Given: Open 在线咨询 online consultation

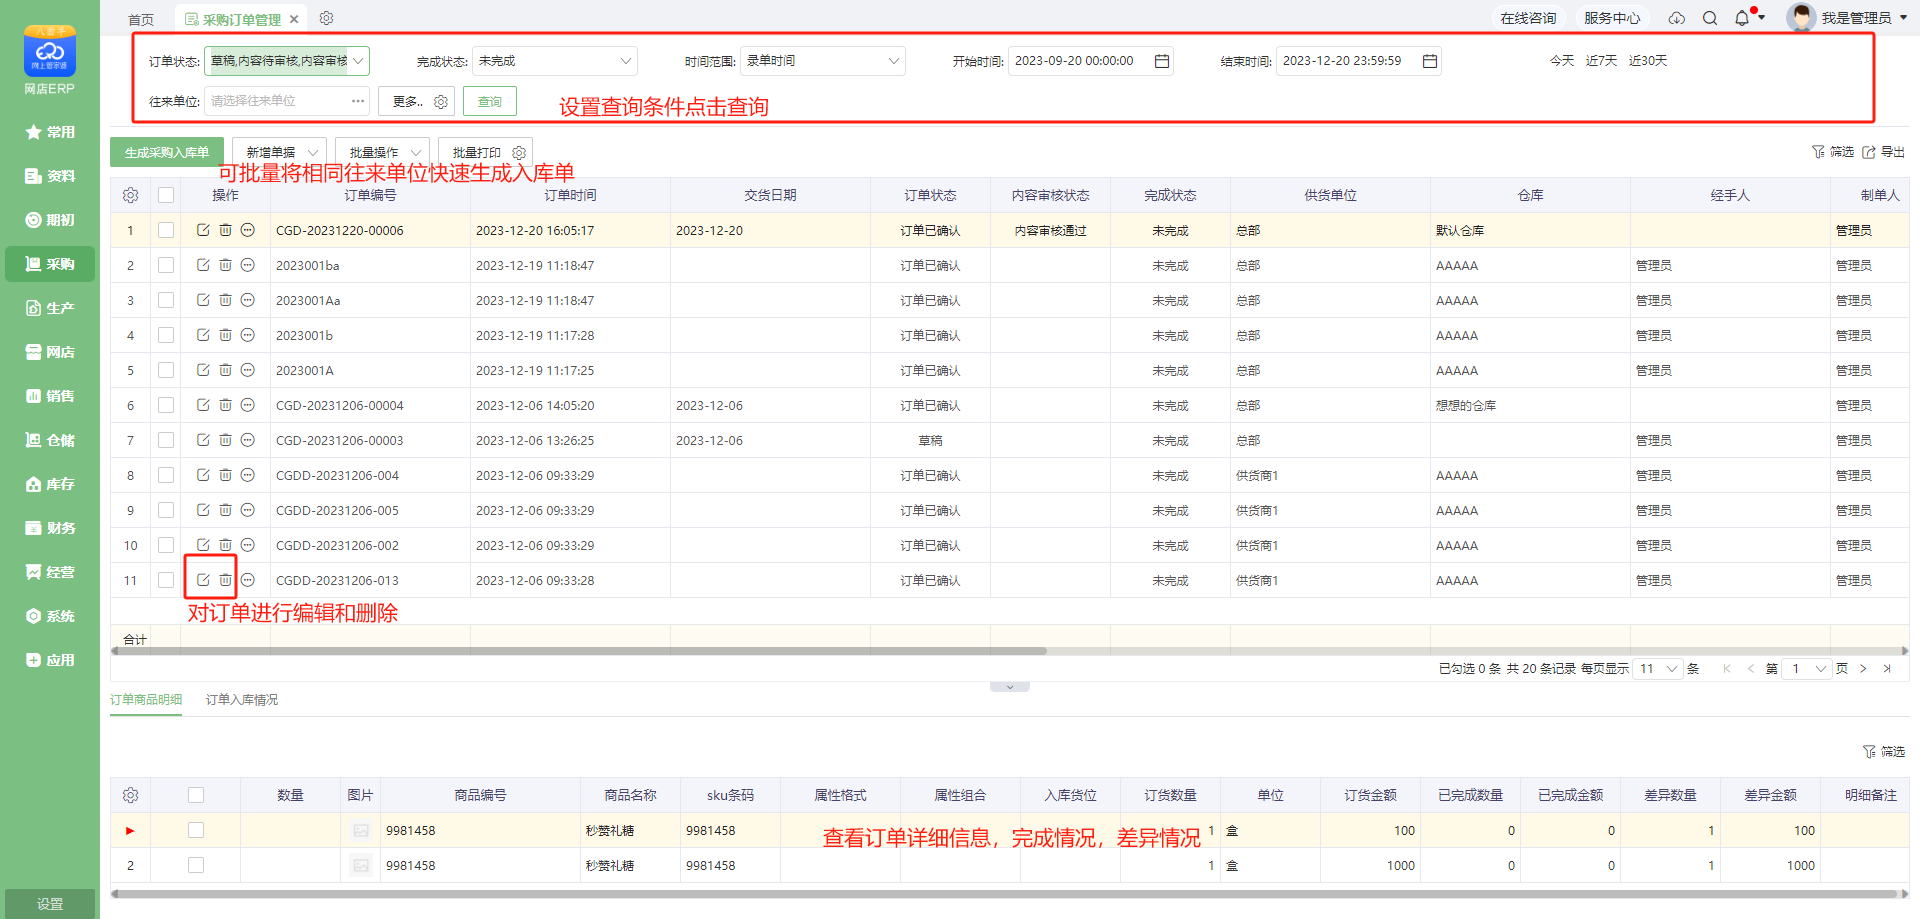Looking at the screenshot, I should (1528, 18).
